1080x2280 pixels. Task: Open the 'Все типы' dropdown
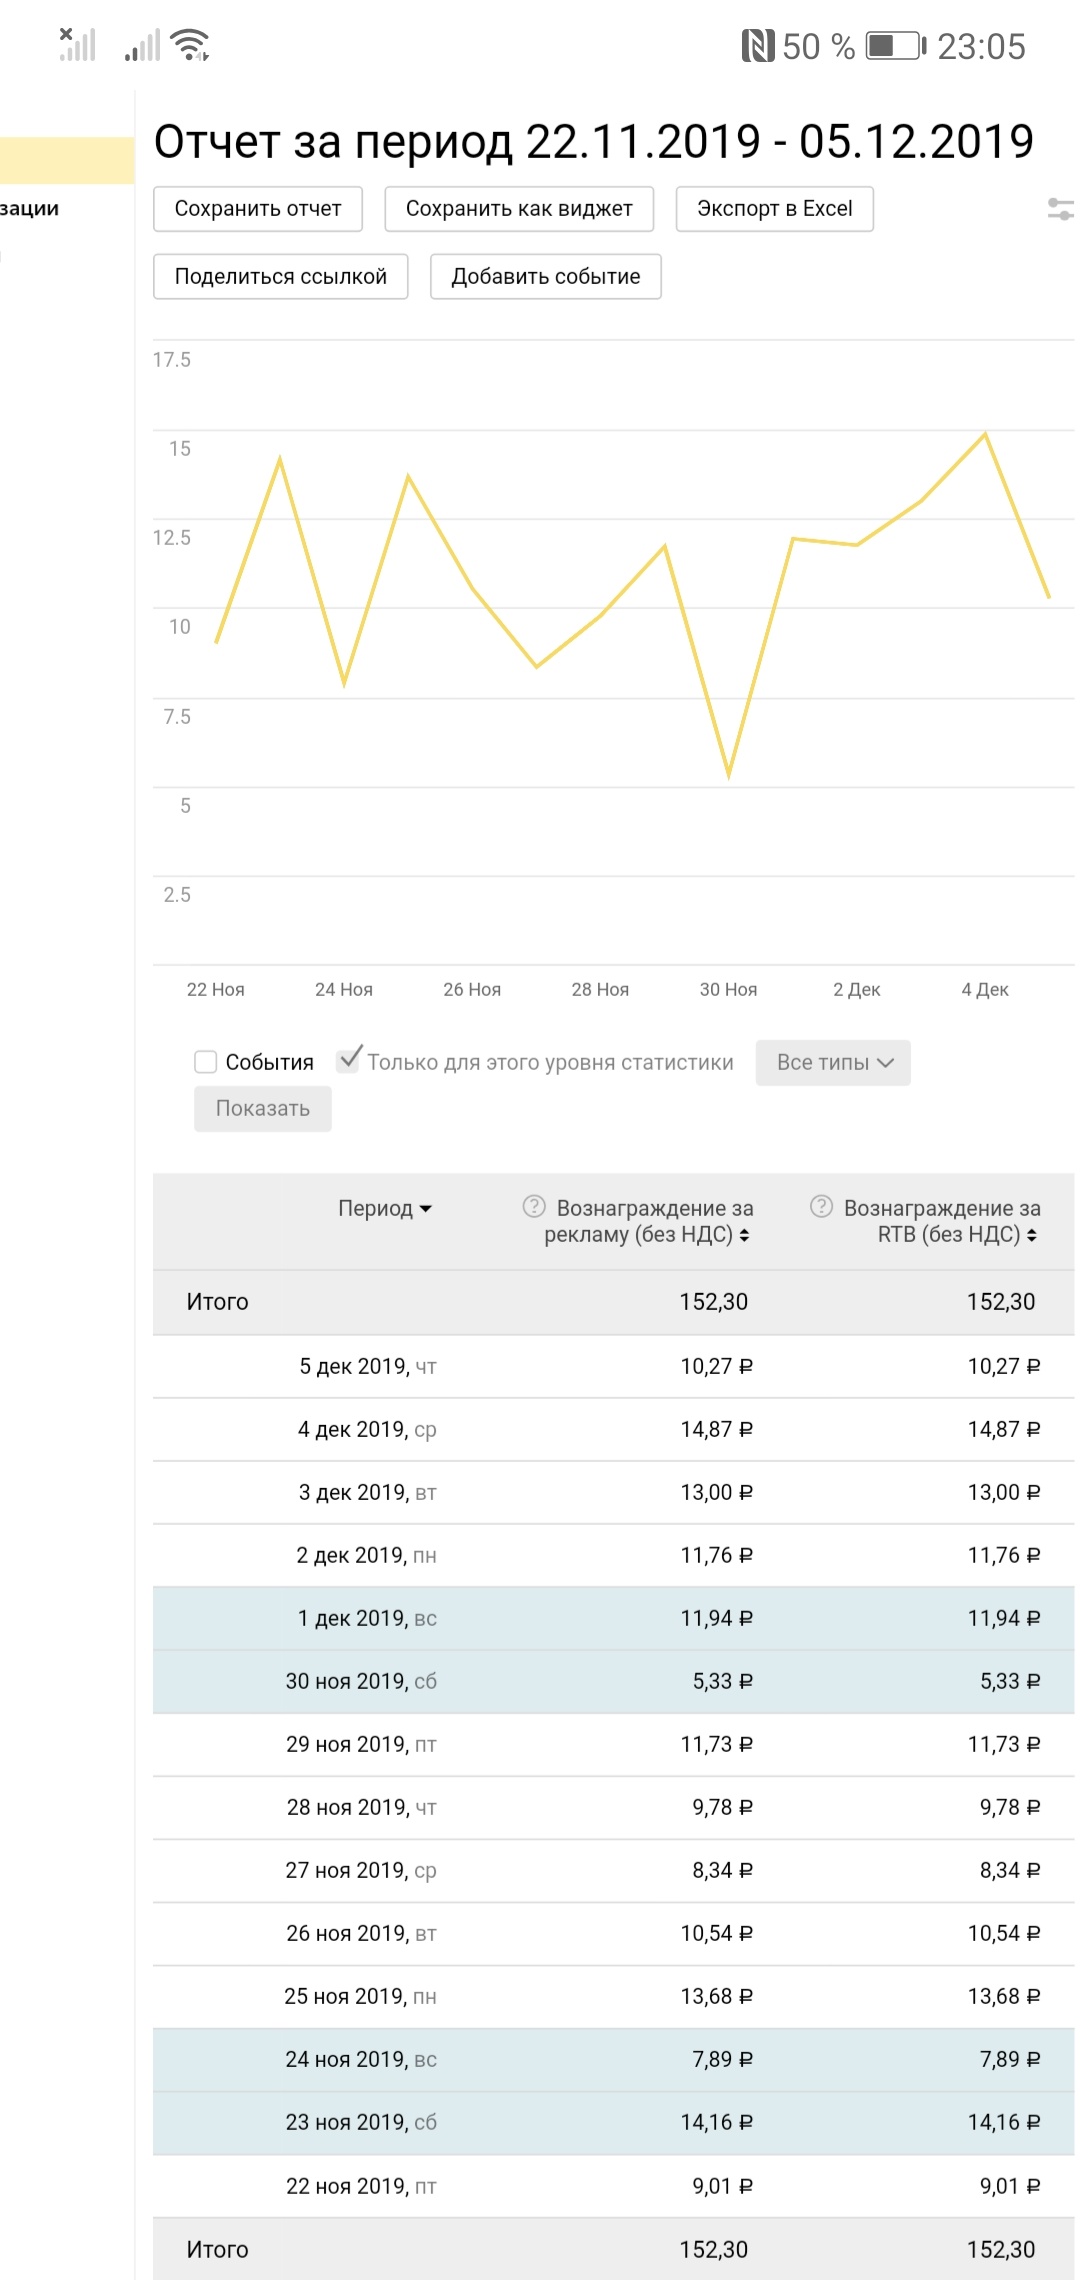point(833,1062)
